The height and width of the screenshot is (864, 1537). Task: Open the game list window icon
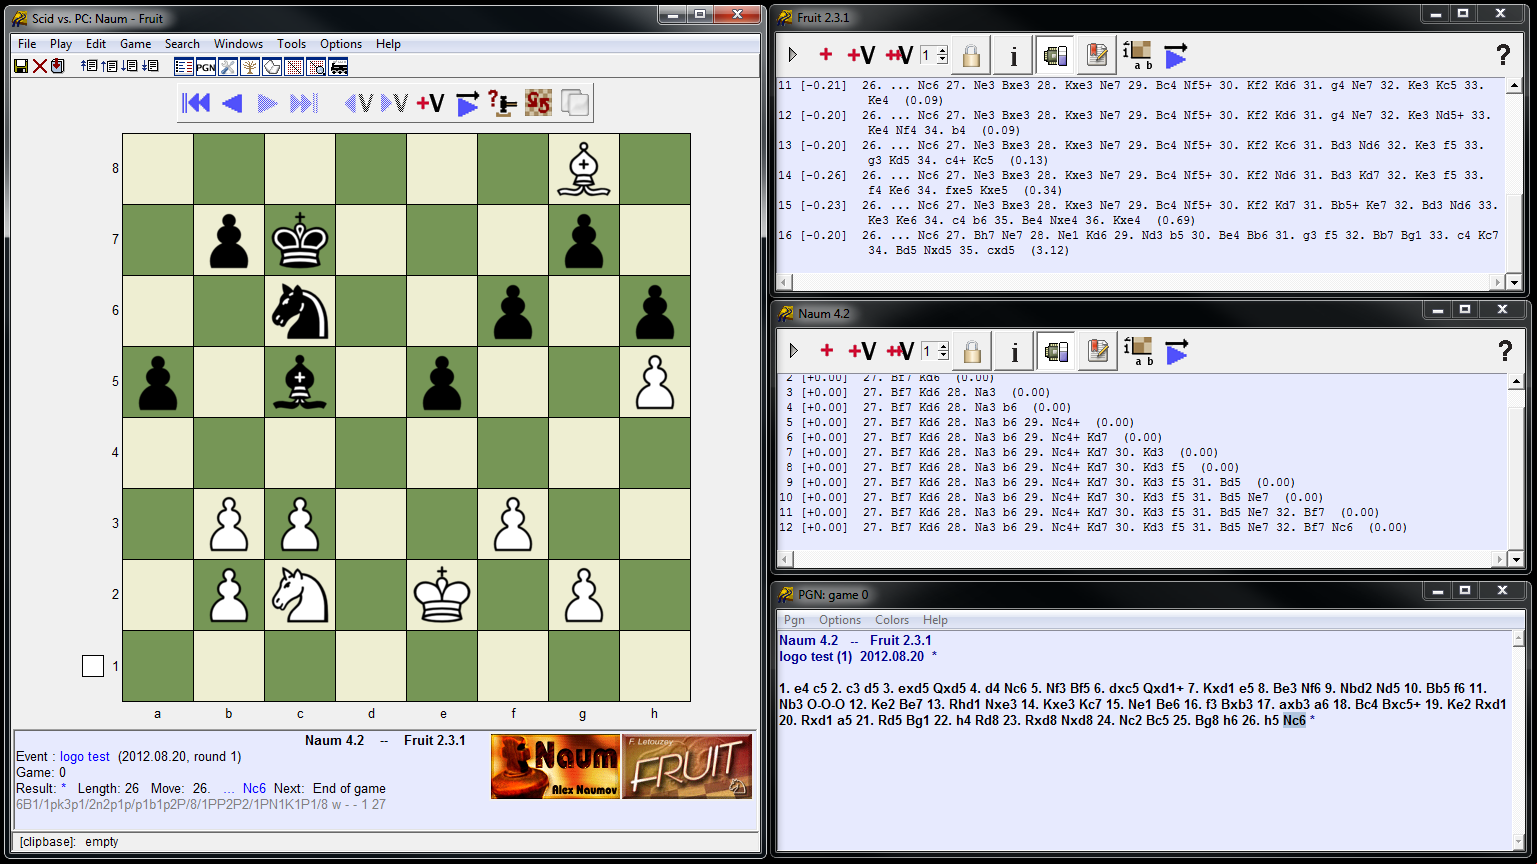point(184,67)
